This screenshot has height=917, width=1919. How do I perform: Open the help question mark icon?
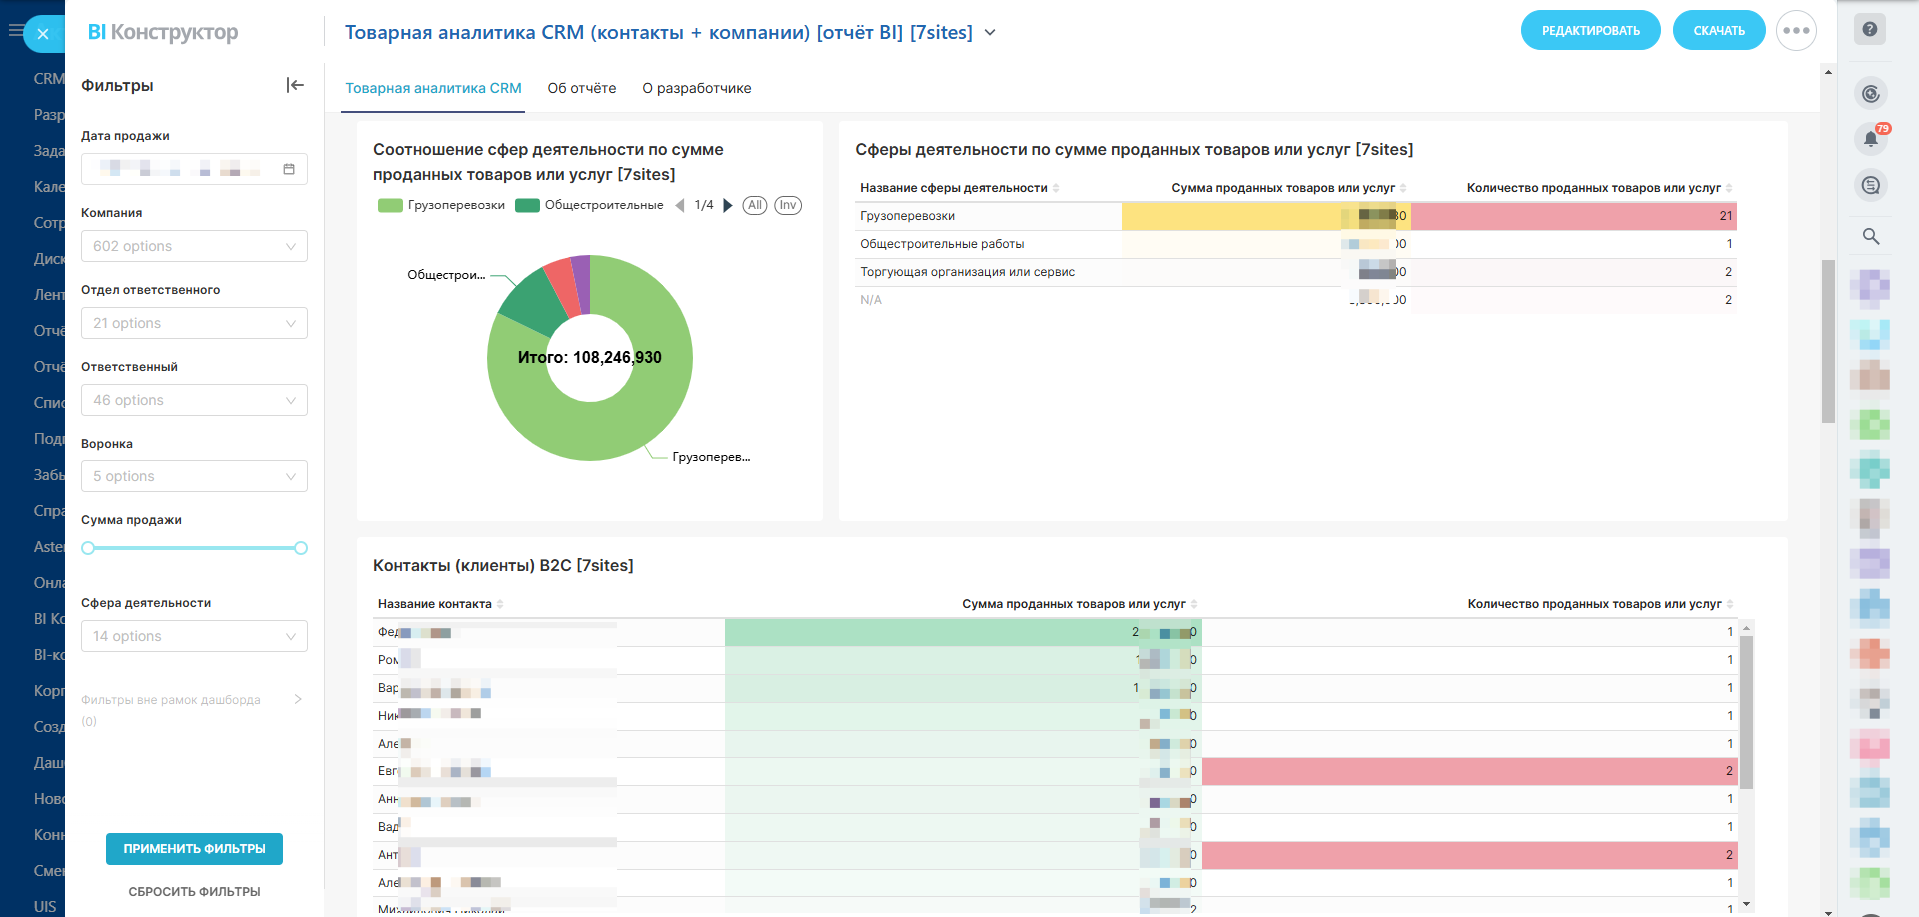(1869, 29)
